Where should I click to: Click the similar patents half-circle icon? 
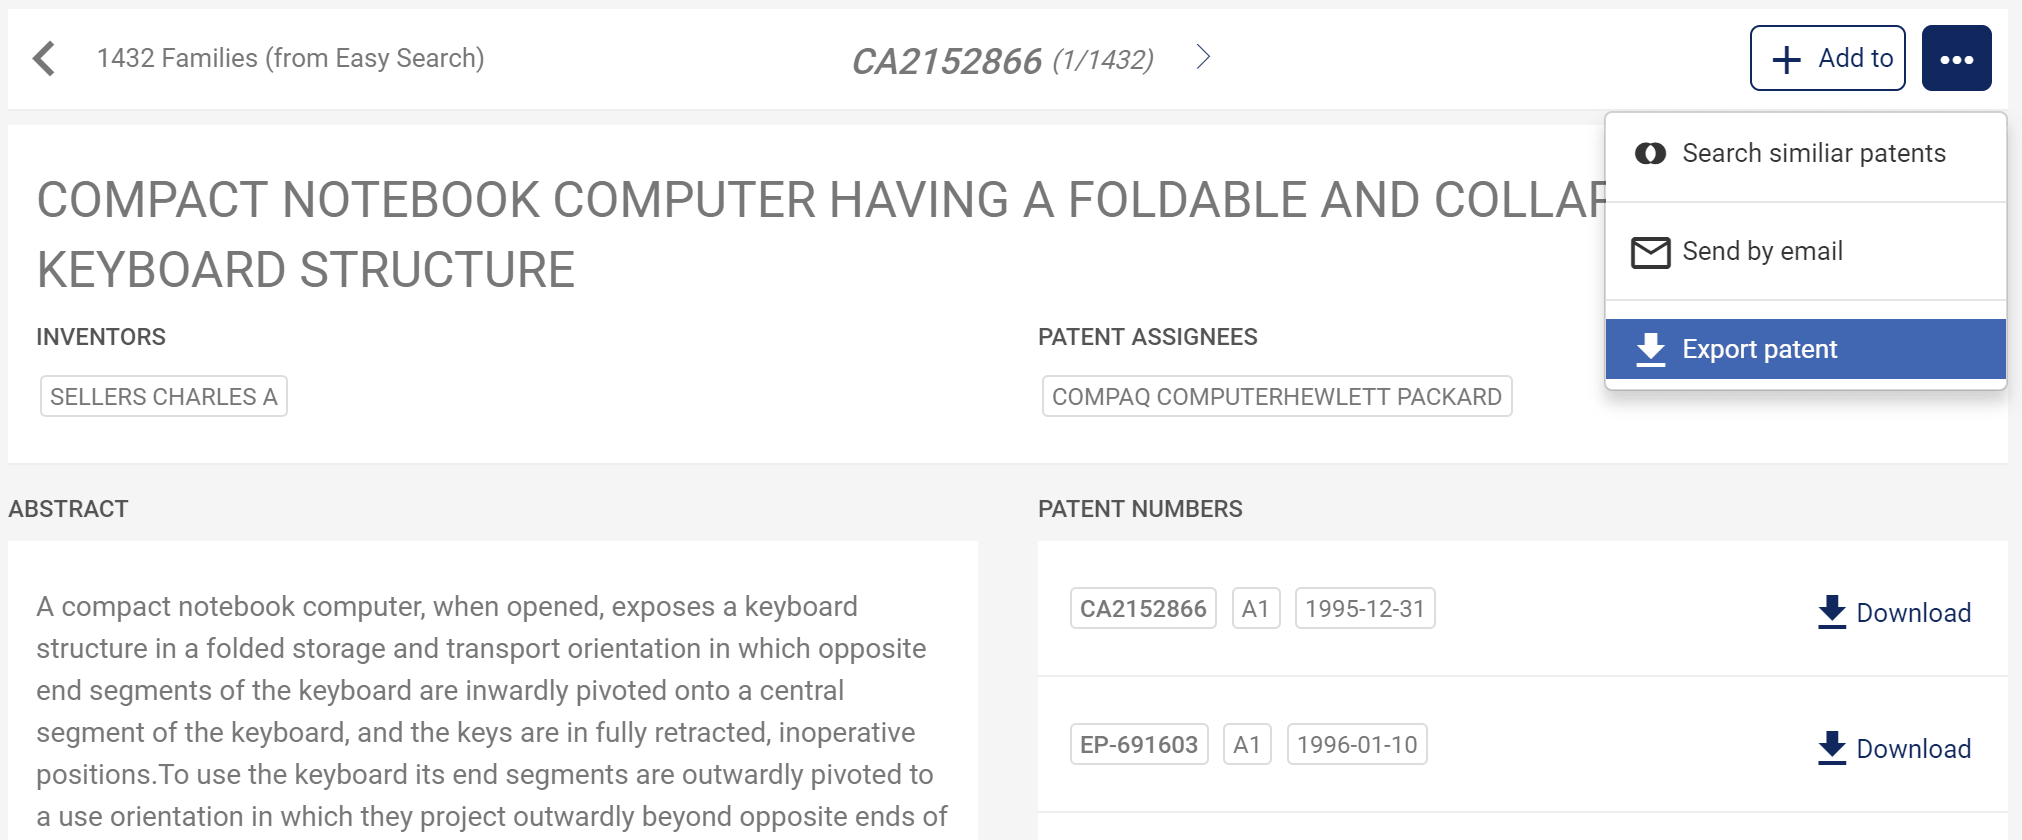point(1650,153)
